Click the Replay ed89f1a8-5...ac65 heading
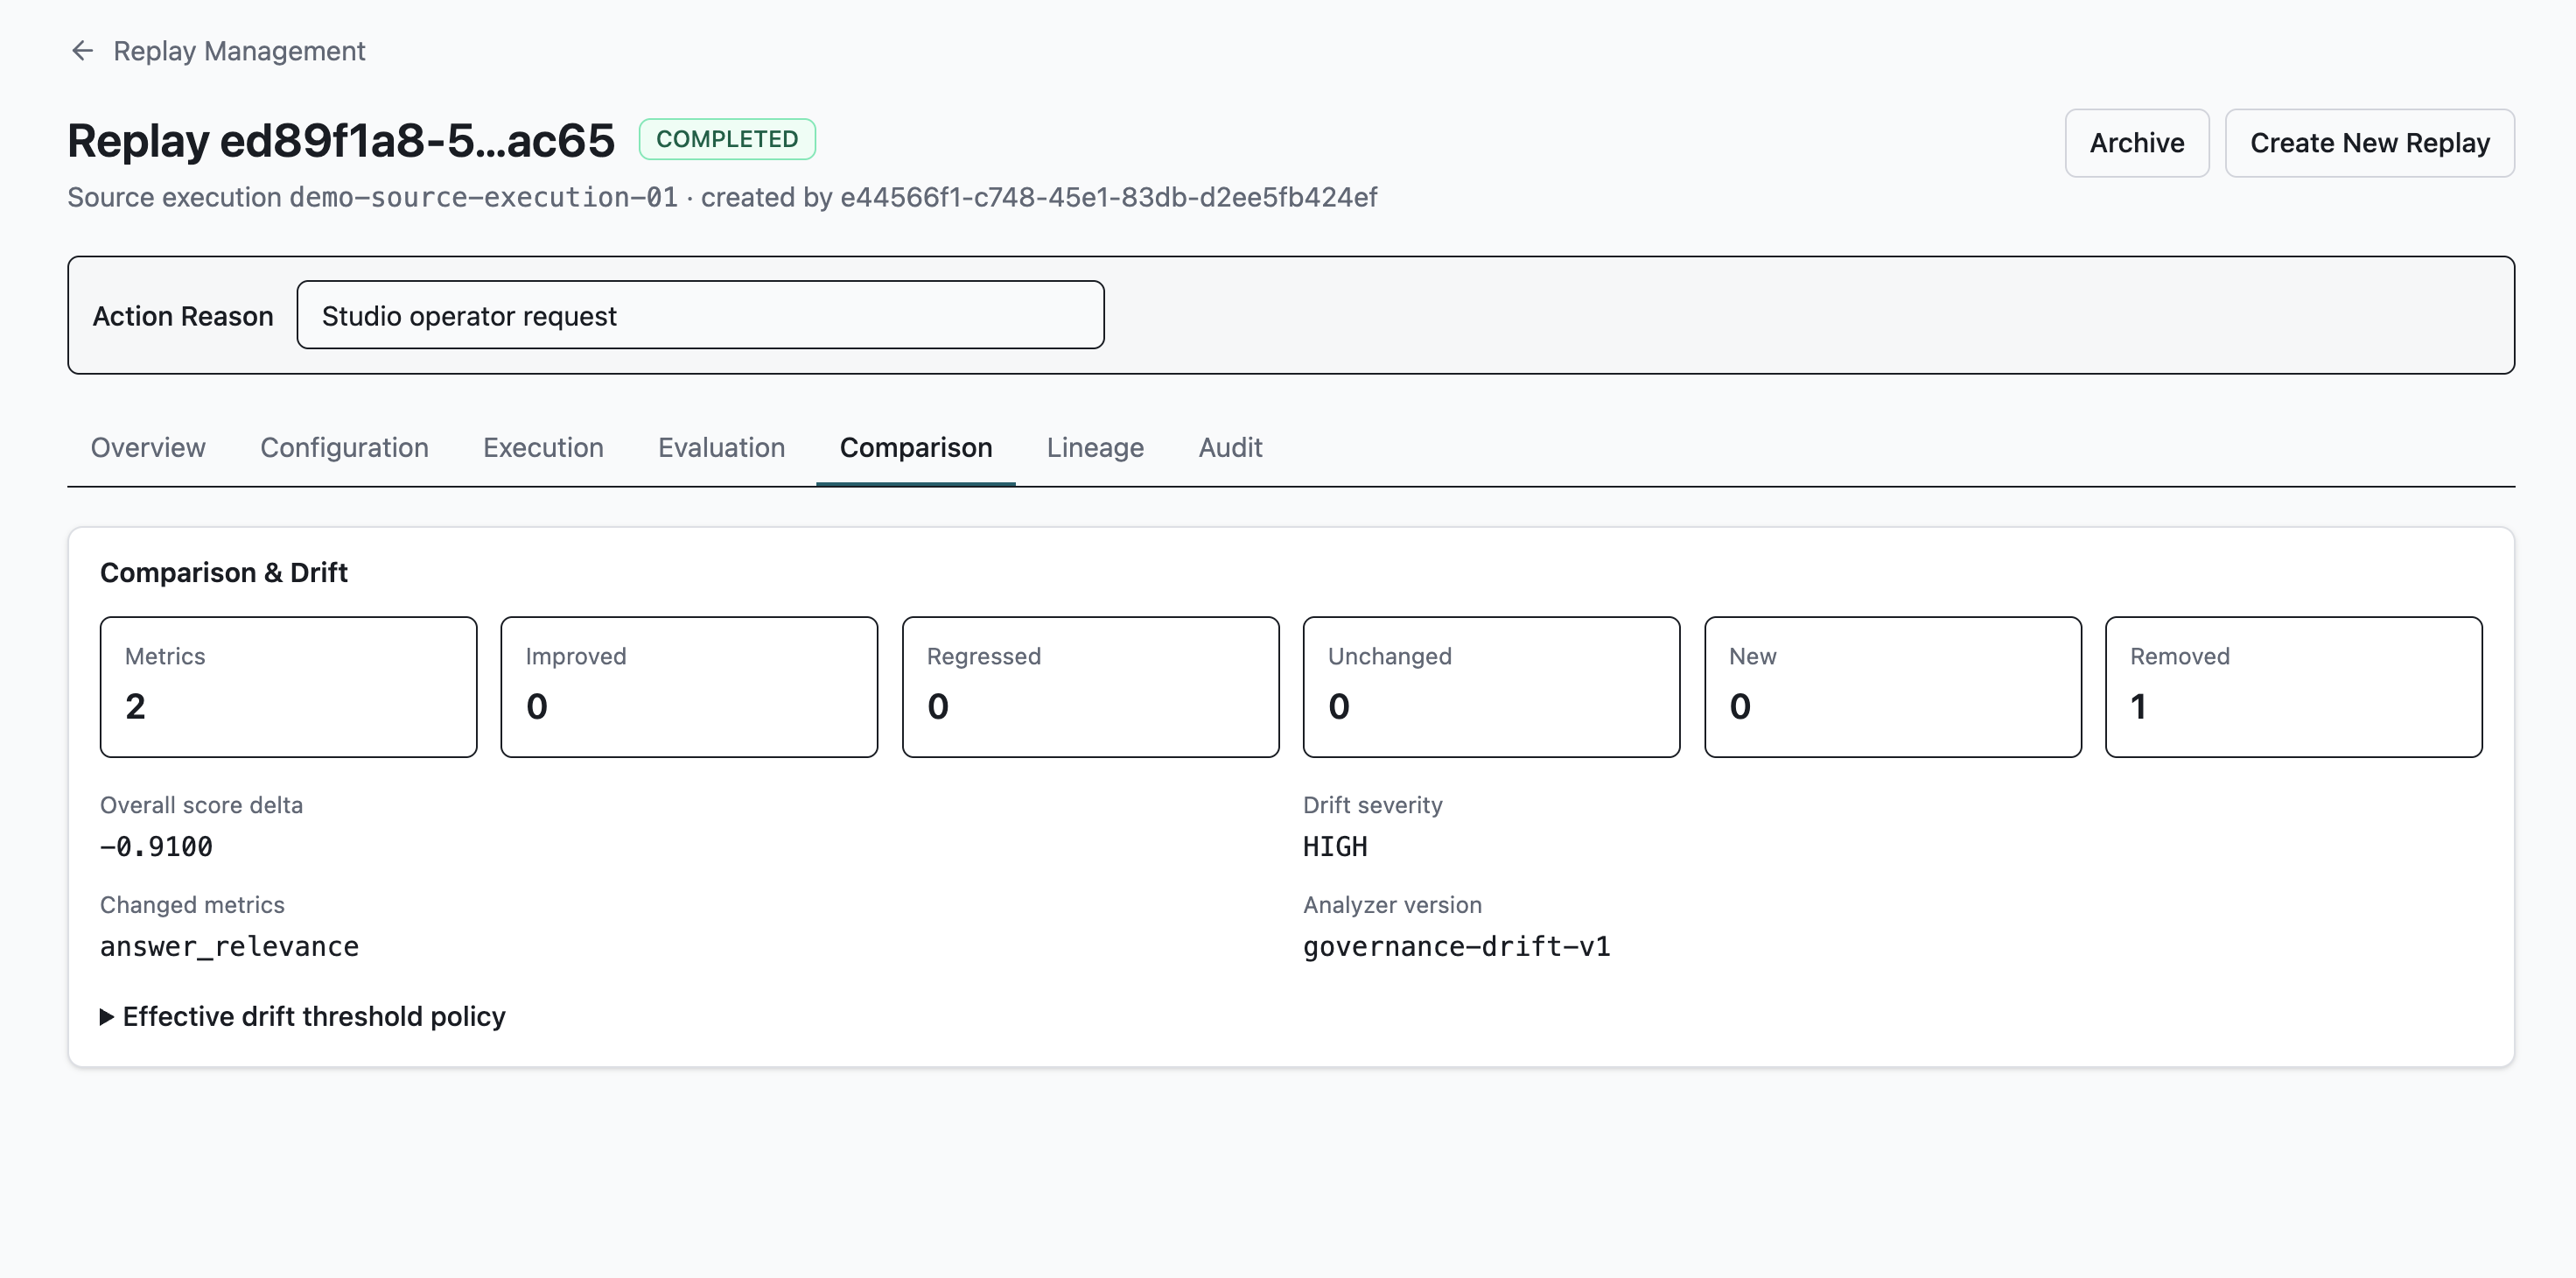 [x=341, y=140]
